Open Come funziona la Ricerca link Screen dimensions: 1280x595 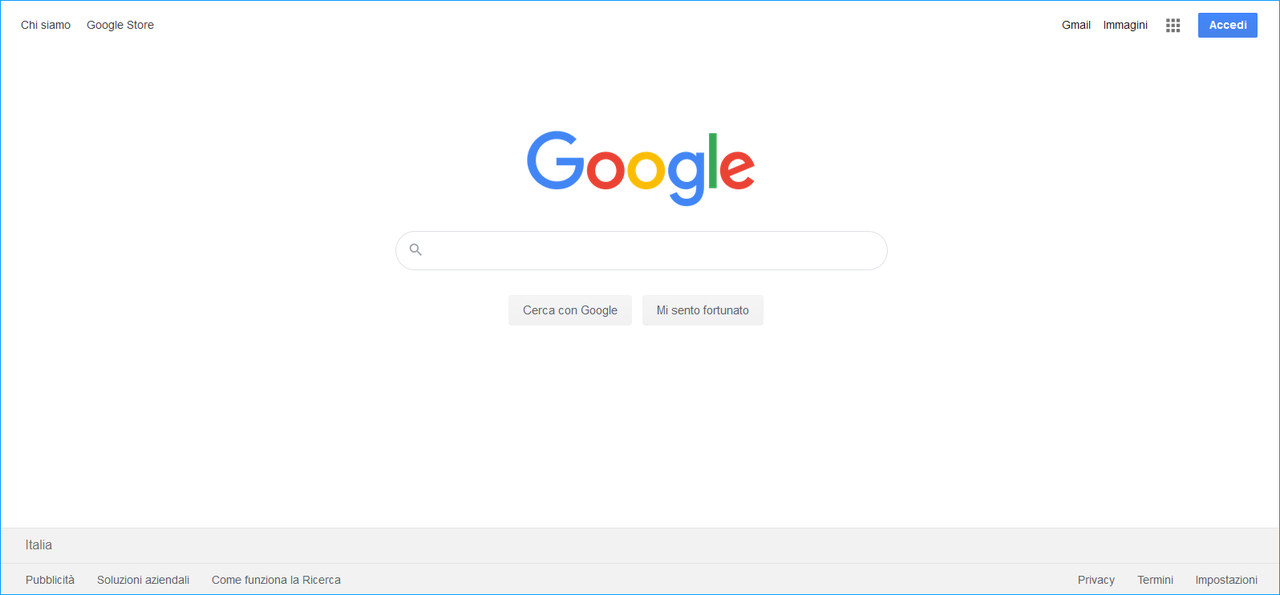276,580
